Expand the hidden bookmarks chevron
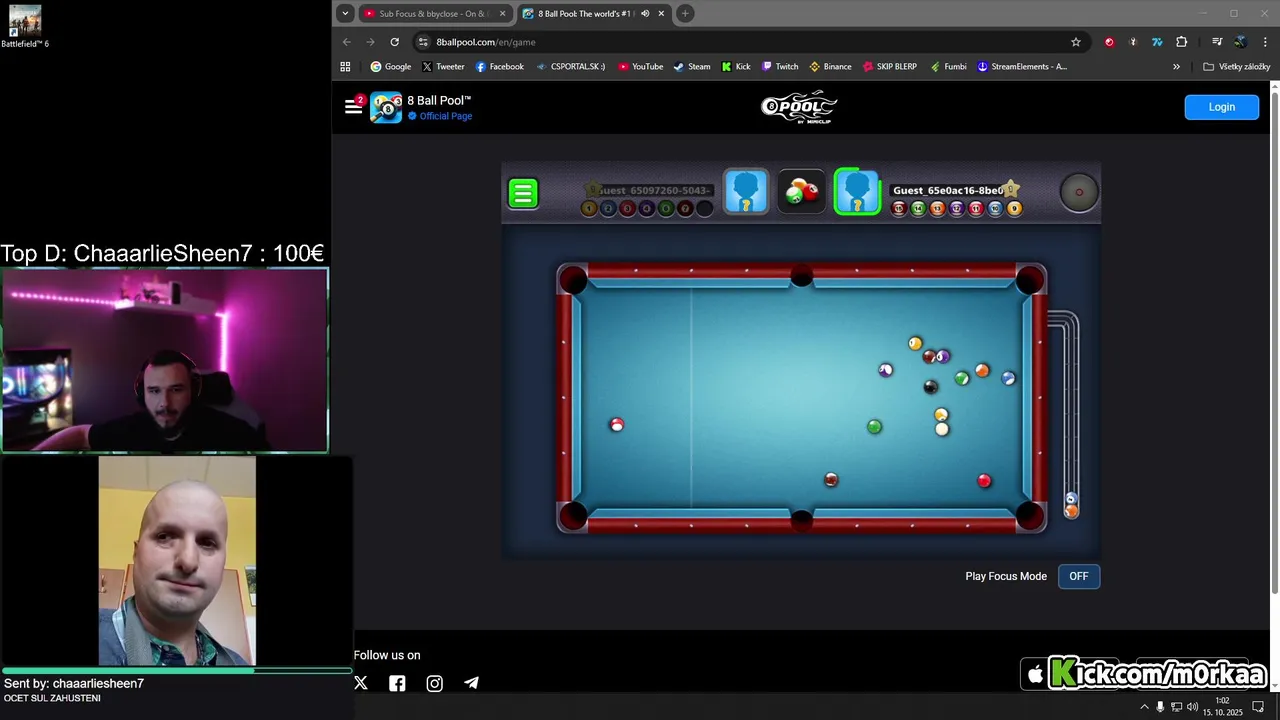Screen dimensions: 1280x720 point(1176,67)
